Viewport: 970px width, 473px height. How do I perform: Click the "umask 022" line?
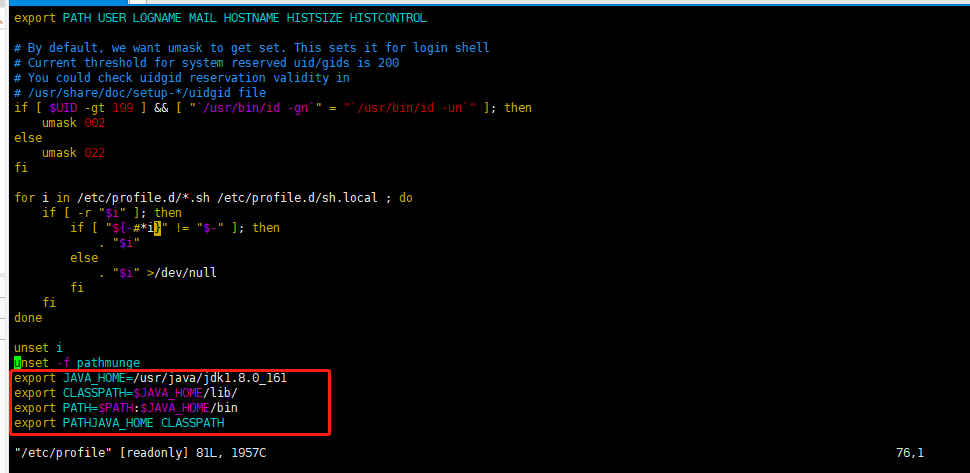tap(74, 153)
